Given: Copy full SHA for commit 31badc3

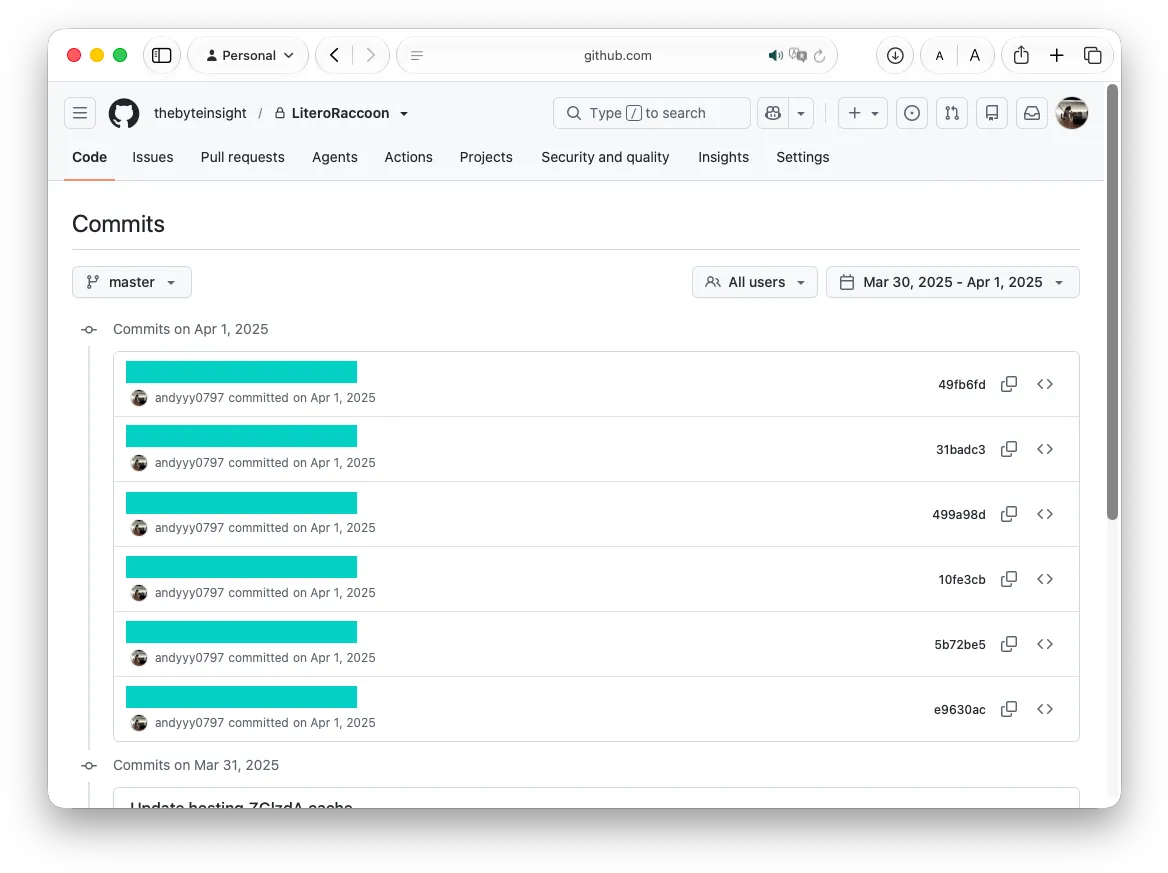Looking at the screenshot, I should [x=1009, y=449].
